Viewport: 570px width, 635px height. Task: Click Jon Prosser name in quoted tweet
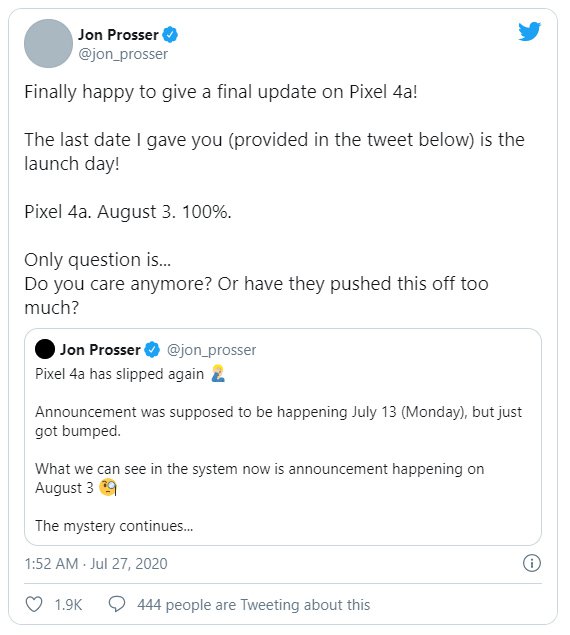click(100, 349)
